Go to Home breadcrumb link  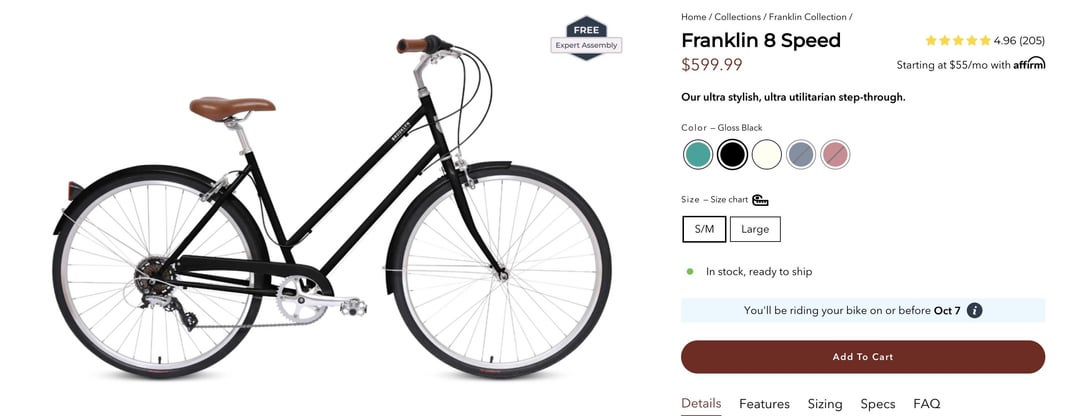[694, 17]
